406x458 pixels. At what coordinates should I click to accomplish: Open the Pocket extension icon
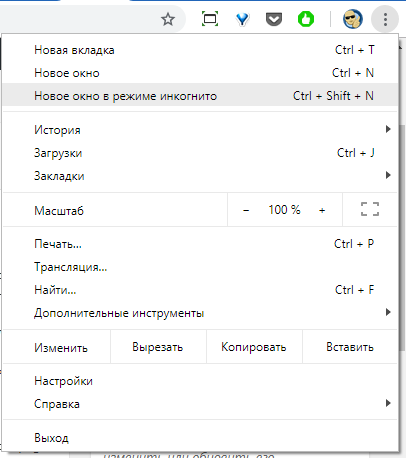274,19
